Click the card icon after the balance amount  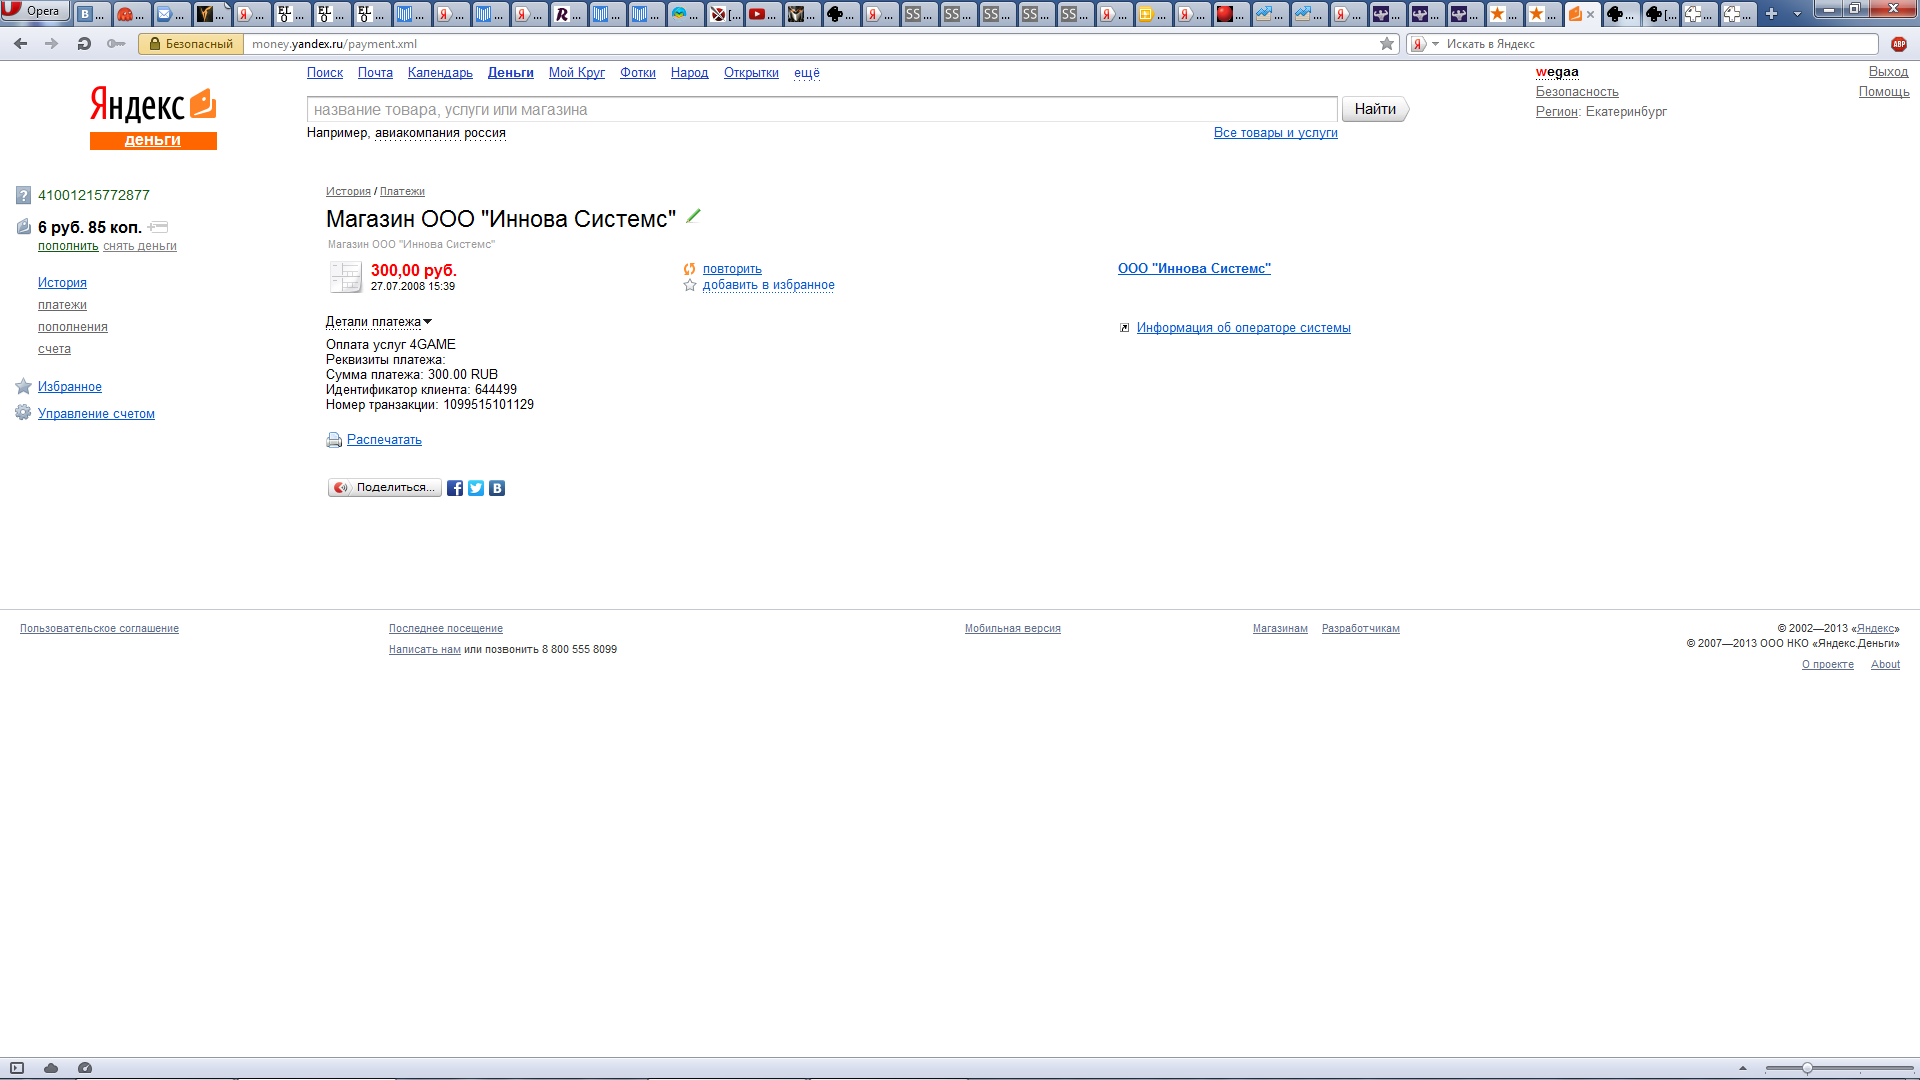(x=158, y=227)
